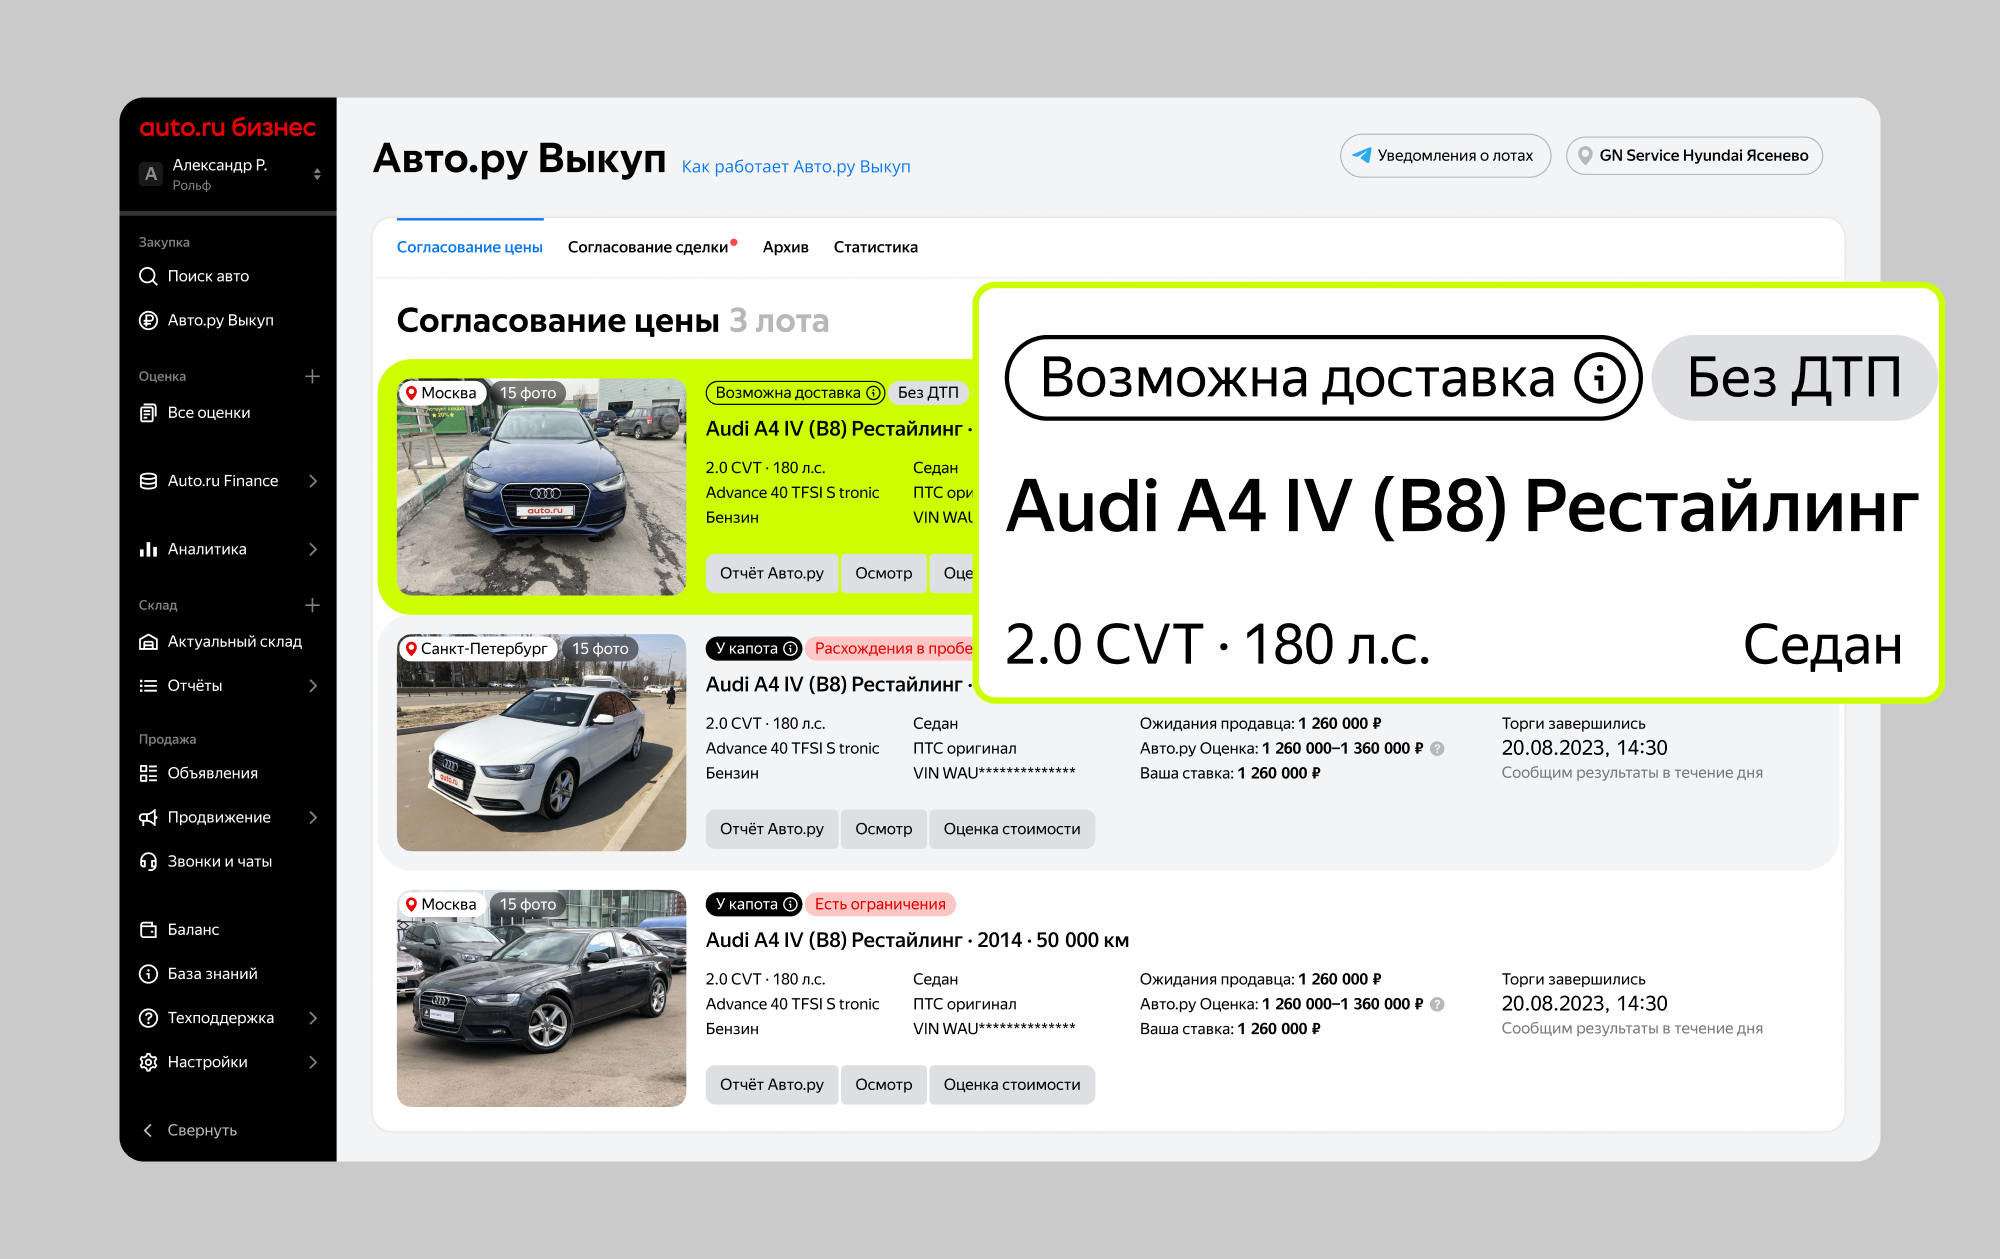2000x1259 pixels.
Task: Click the location pin icon beside GN Service Hyundai Ясенево
Action: click(x=1585, y=155)
